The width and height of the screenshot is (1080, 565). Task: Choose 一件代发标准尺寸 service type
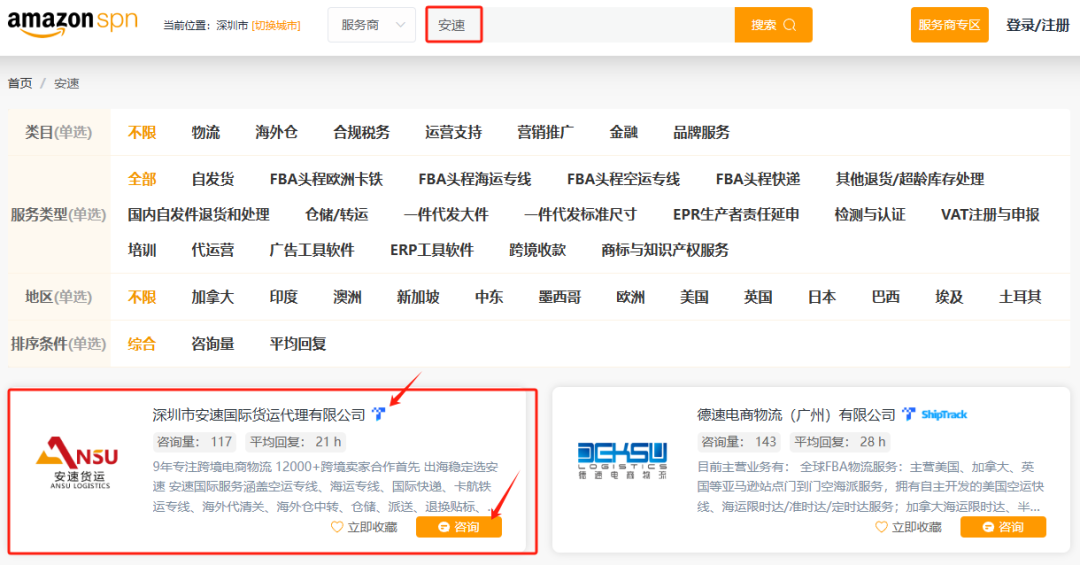[x=581, y=214]
